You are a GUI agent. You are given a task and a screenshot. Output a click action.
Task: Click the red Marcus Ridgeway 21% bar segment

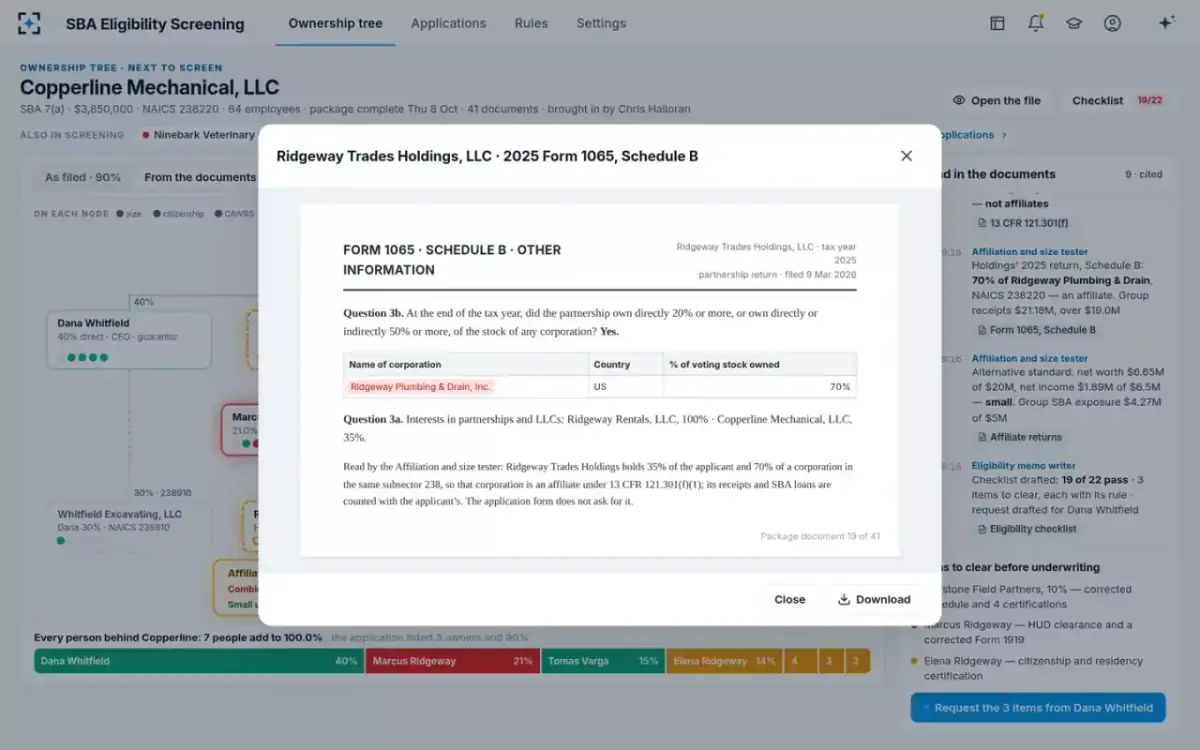pyautogui.click(x=452, y=661)
